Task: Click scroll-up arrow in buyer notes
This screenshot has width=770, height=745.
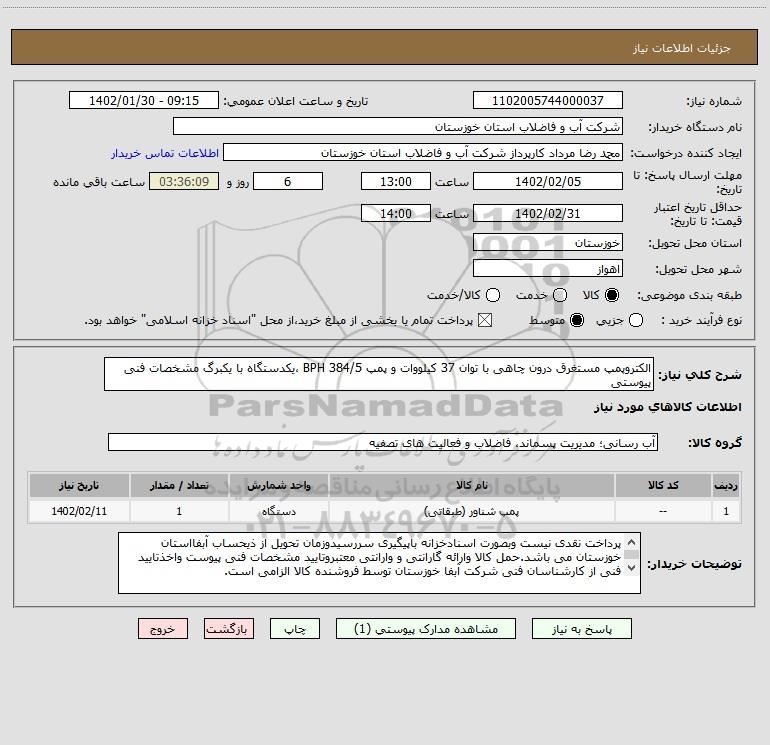Action: [632, 543]
